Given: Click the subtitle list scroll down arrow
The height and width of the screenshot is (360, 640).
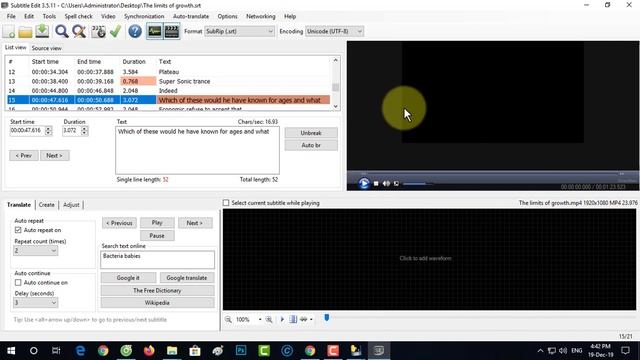Looking at the screenshot, I should click(336, 107).
